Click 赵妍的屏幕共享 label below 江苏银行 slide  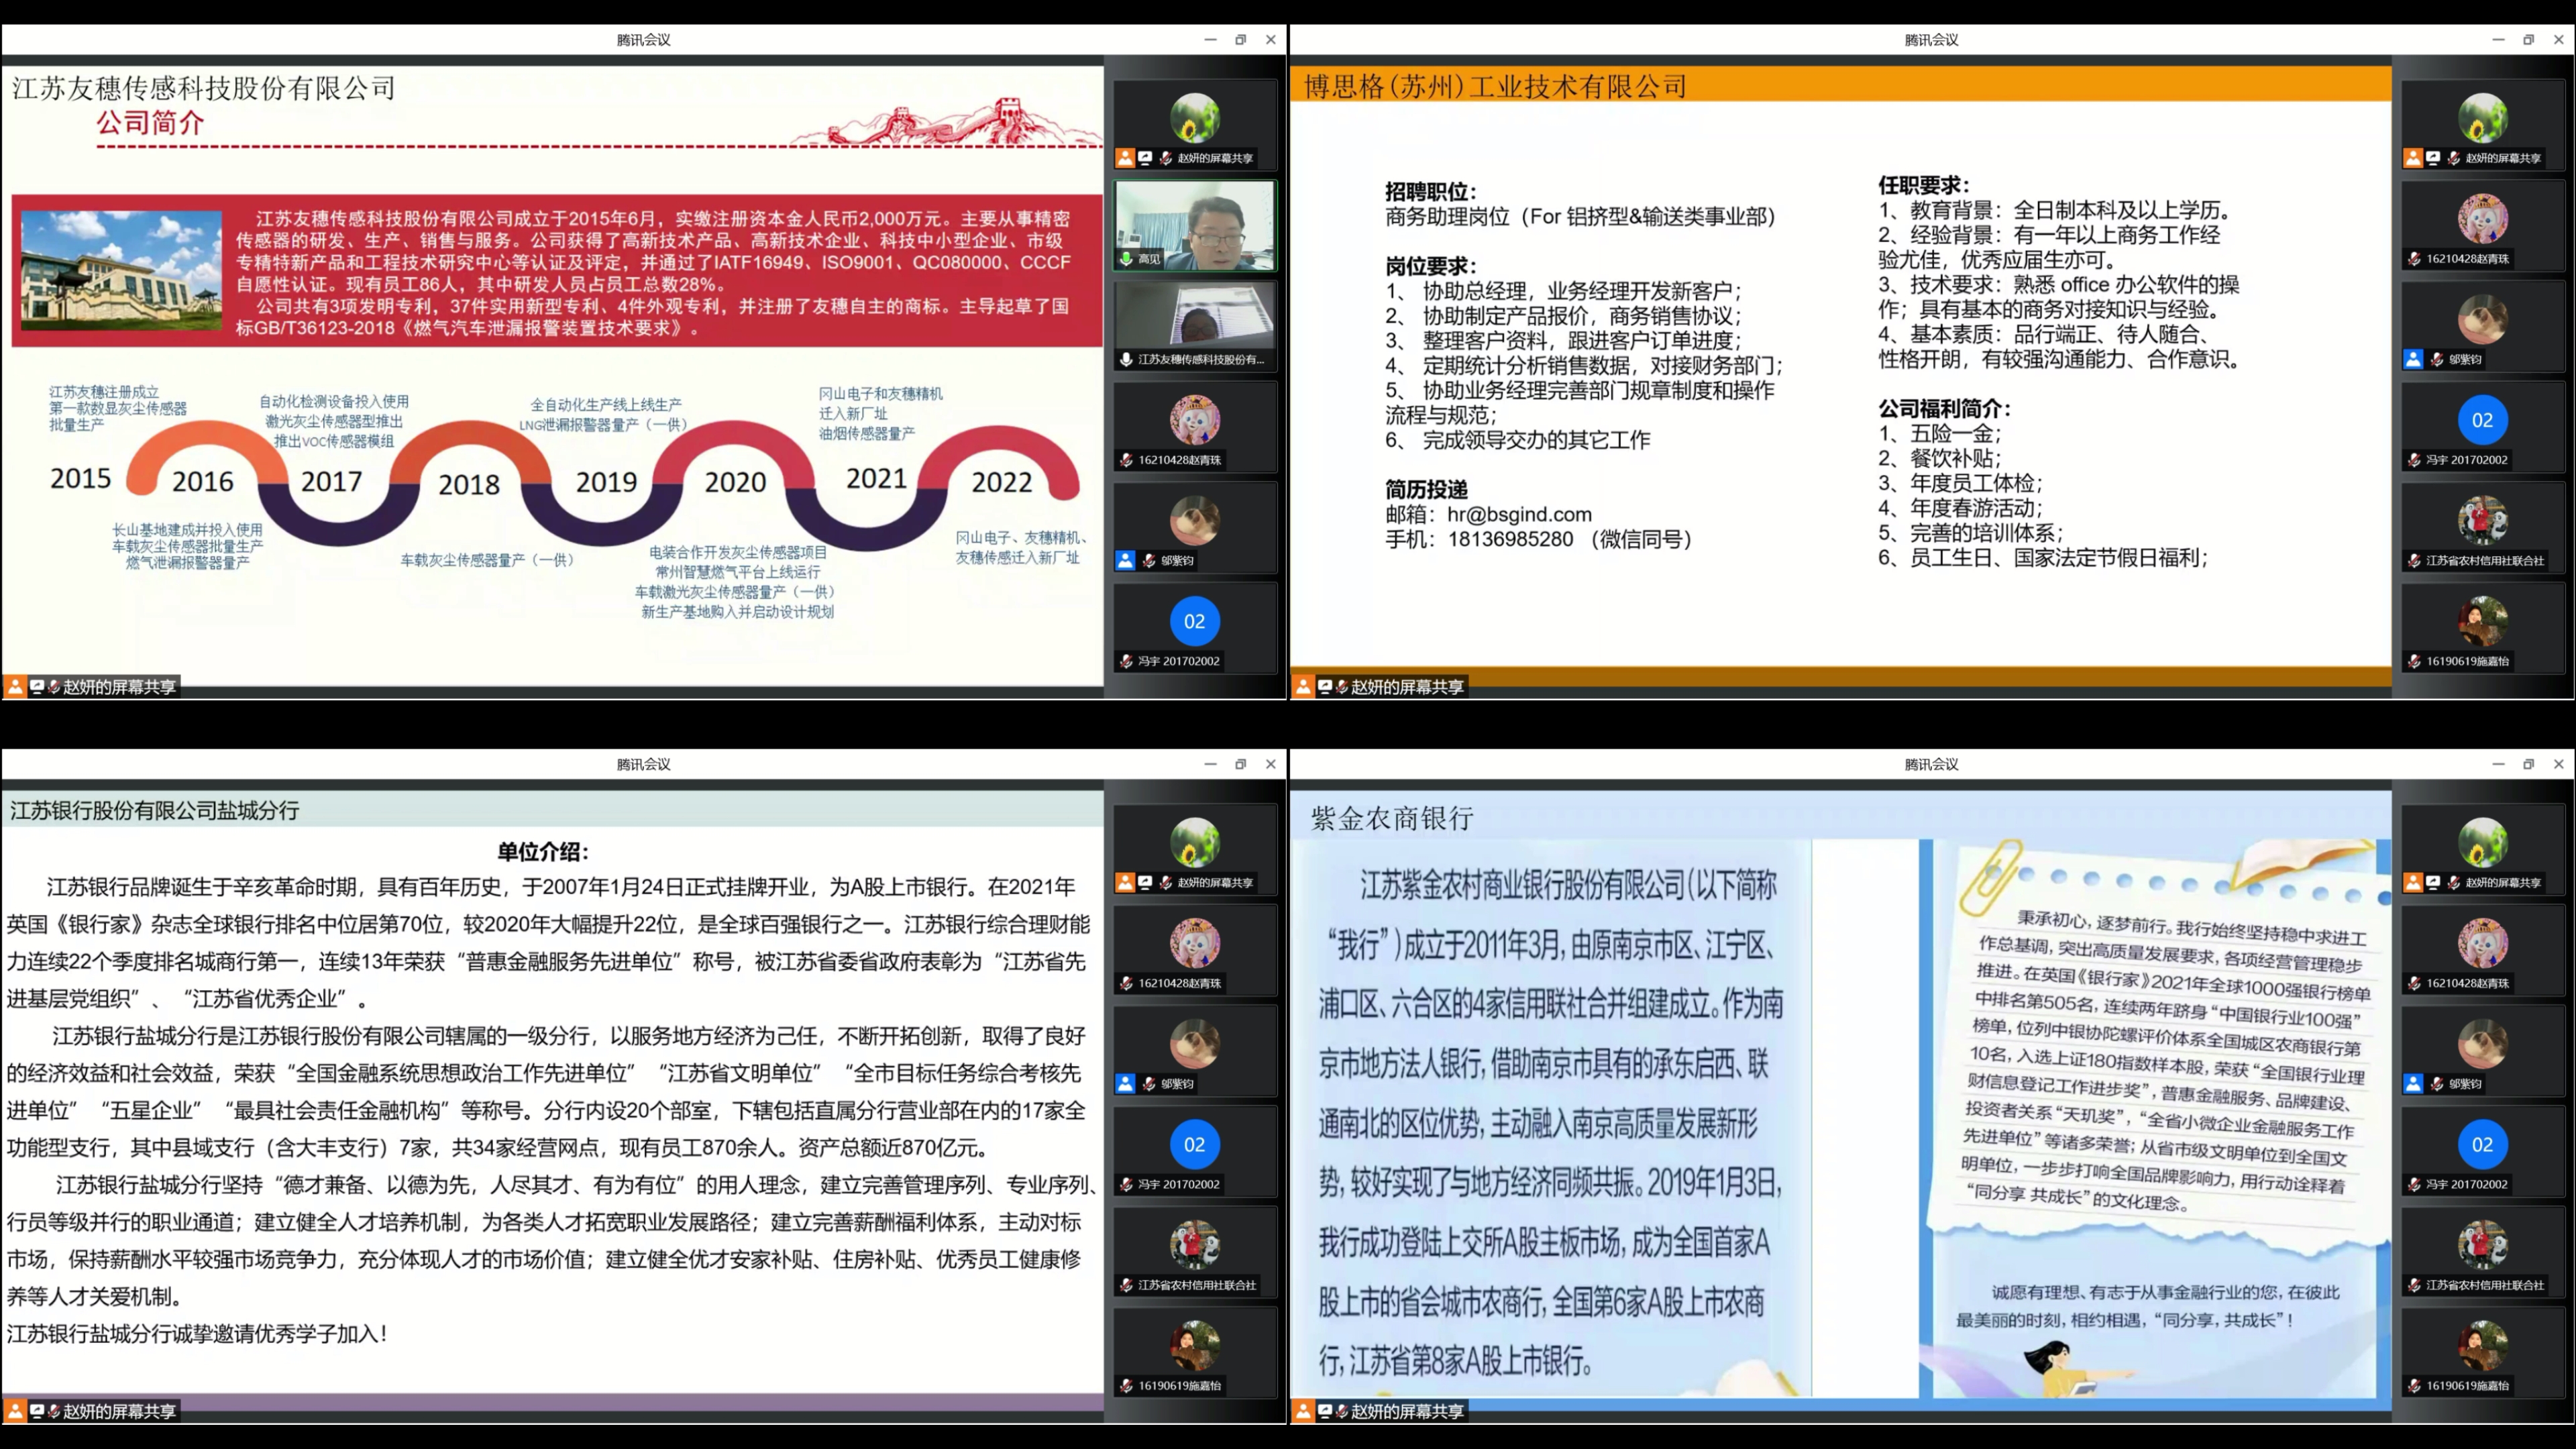point(119,1411)
